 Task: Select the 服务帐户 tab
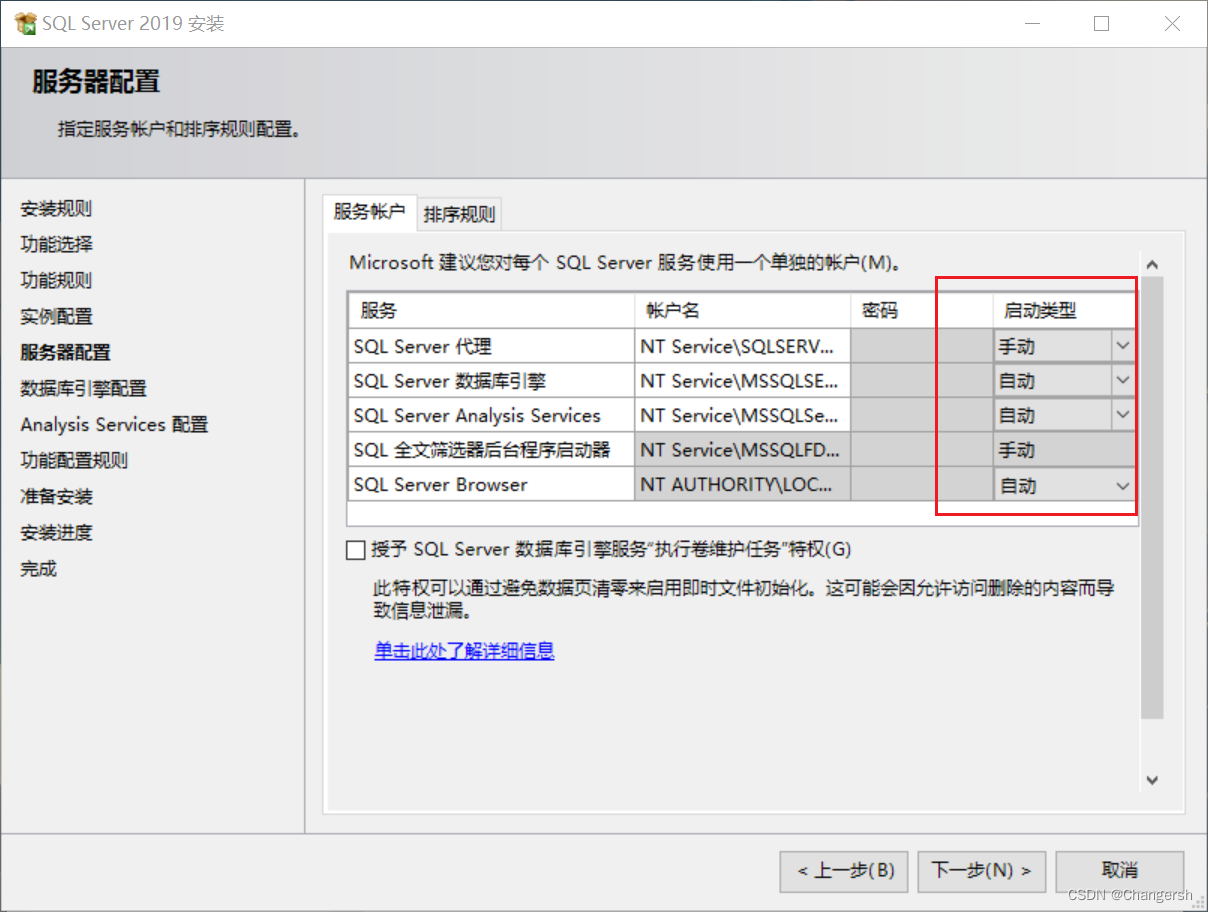pos(369,211)
